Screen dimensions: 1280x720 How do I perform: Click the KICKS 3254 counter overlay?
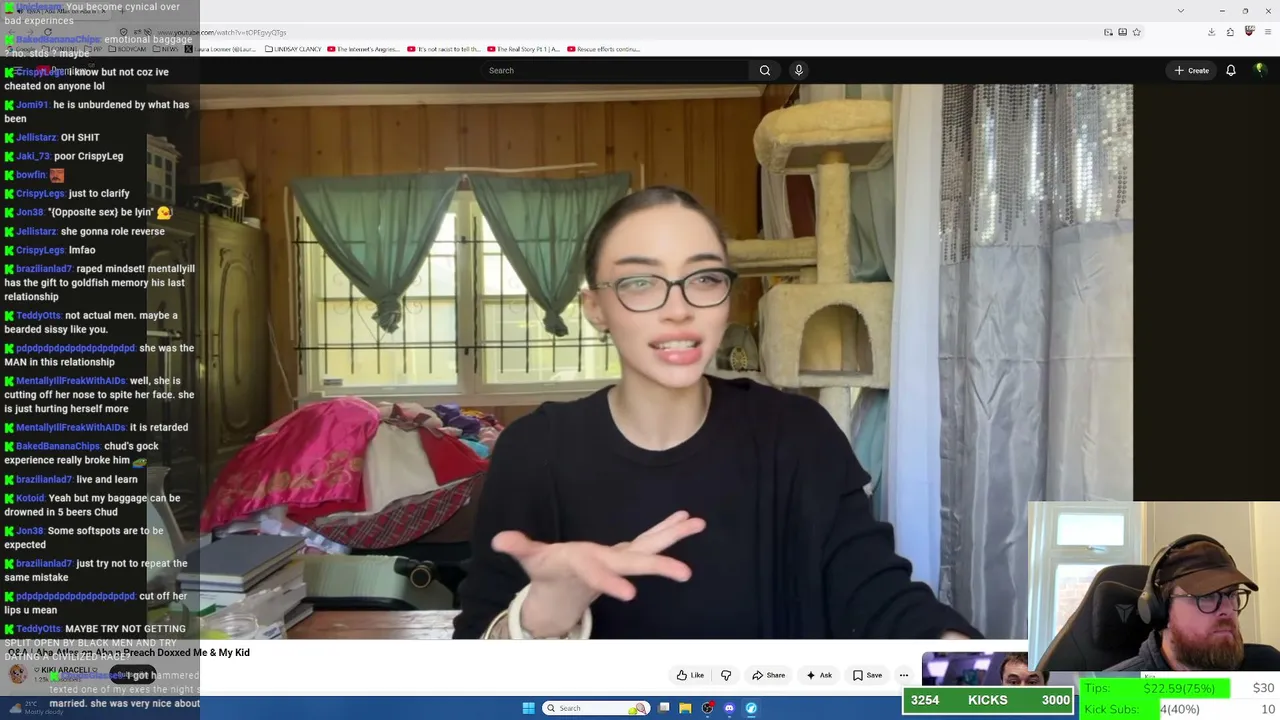coord(988,700)
